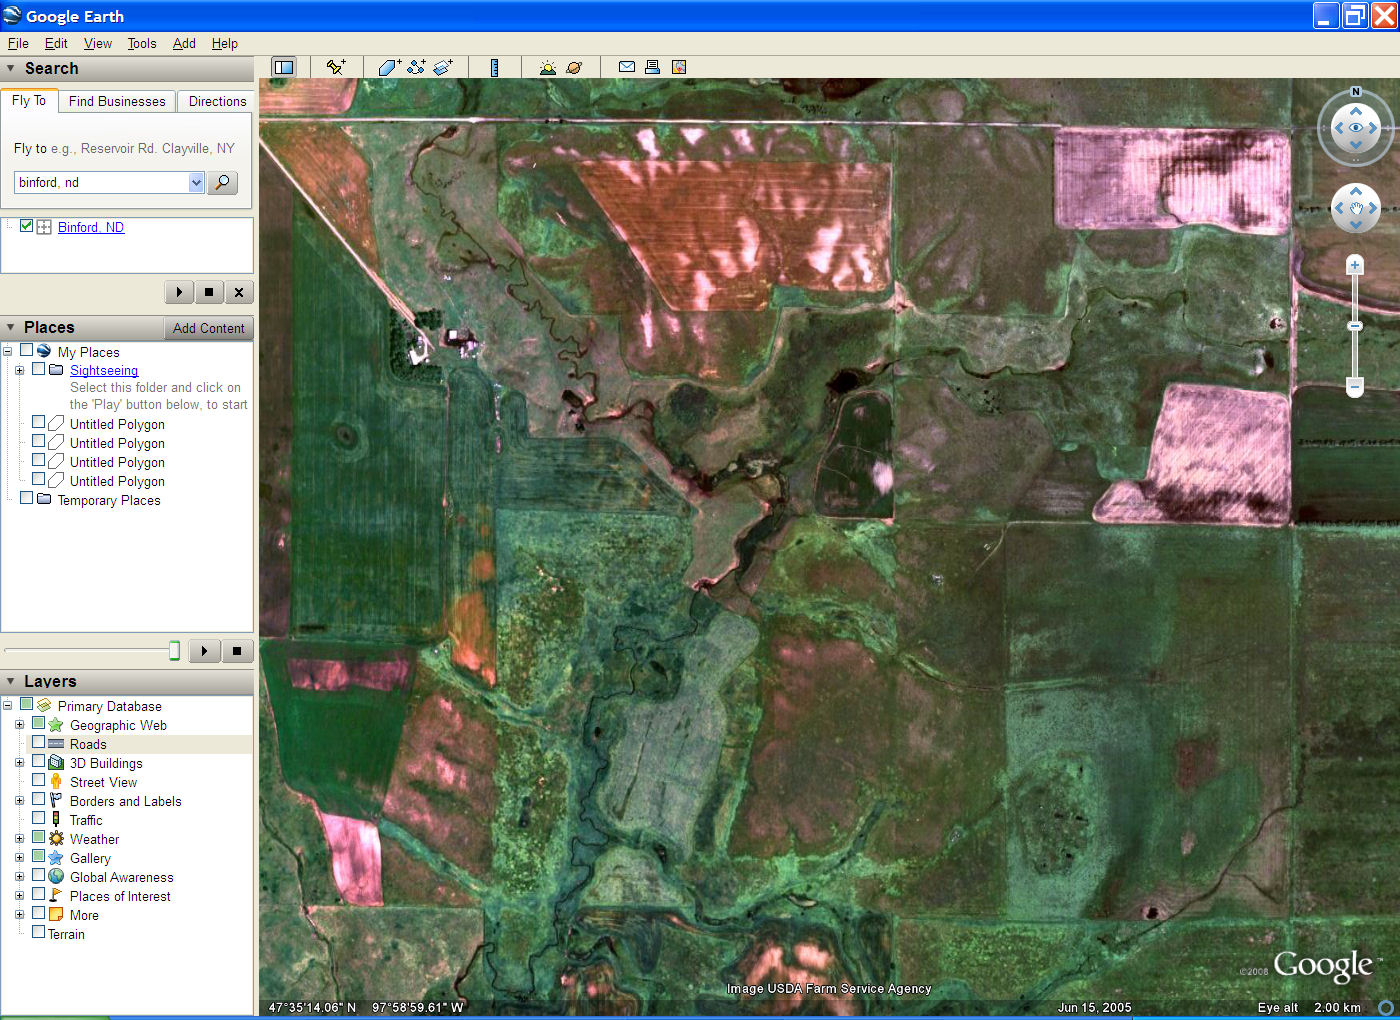Select the Add Path tool
Viewport: 1400px width, 1020px height.
pyautogui.click(x=416, y=67)
